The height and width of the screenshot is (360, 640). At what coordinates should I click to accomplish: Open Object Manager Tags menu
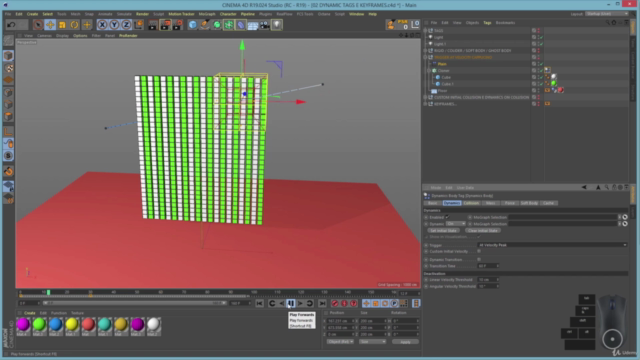pos(487,23)
